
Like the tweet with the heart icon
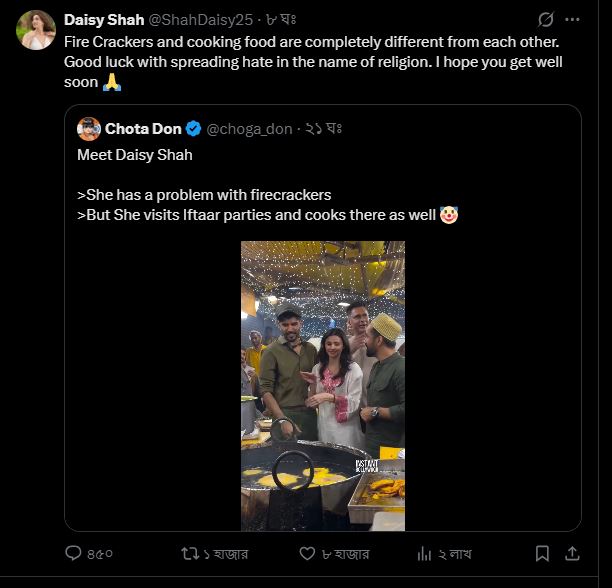point(308,553)
